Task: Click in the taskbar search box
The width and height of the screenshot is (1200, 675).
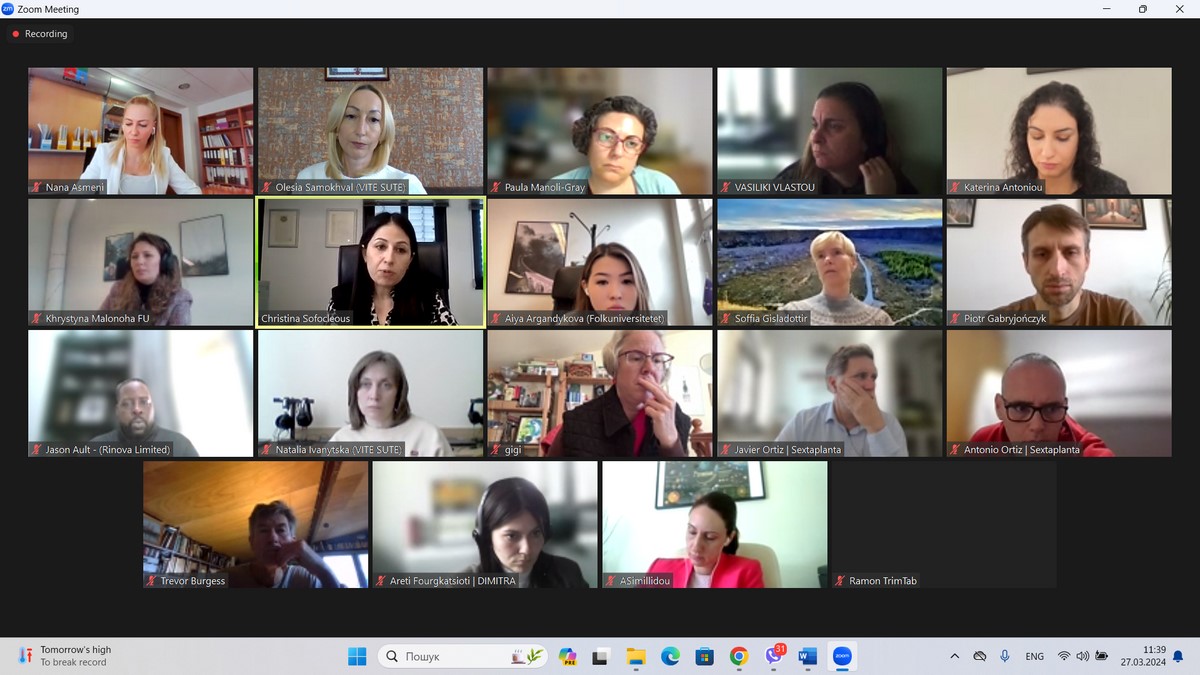Action: point(450,656)
